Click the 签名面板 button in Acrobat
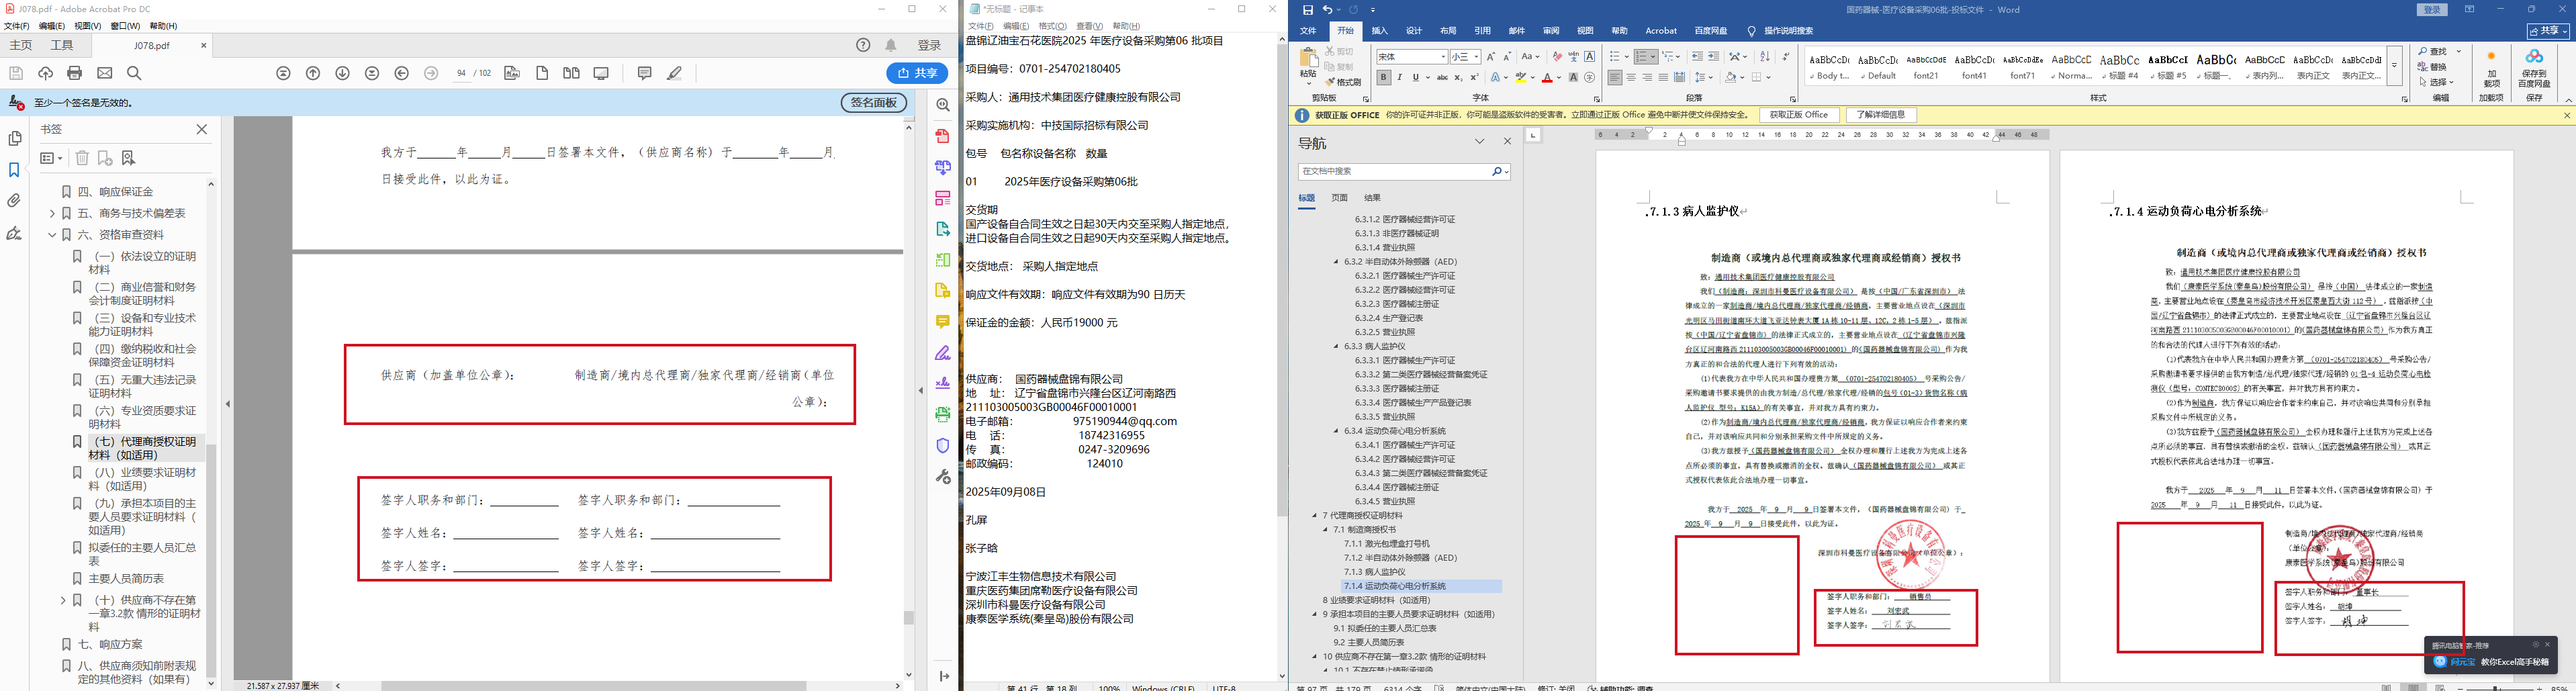 [x=873, y=103]
